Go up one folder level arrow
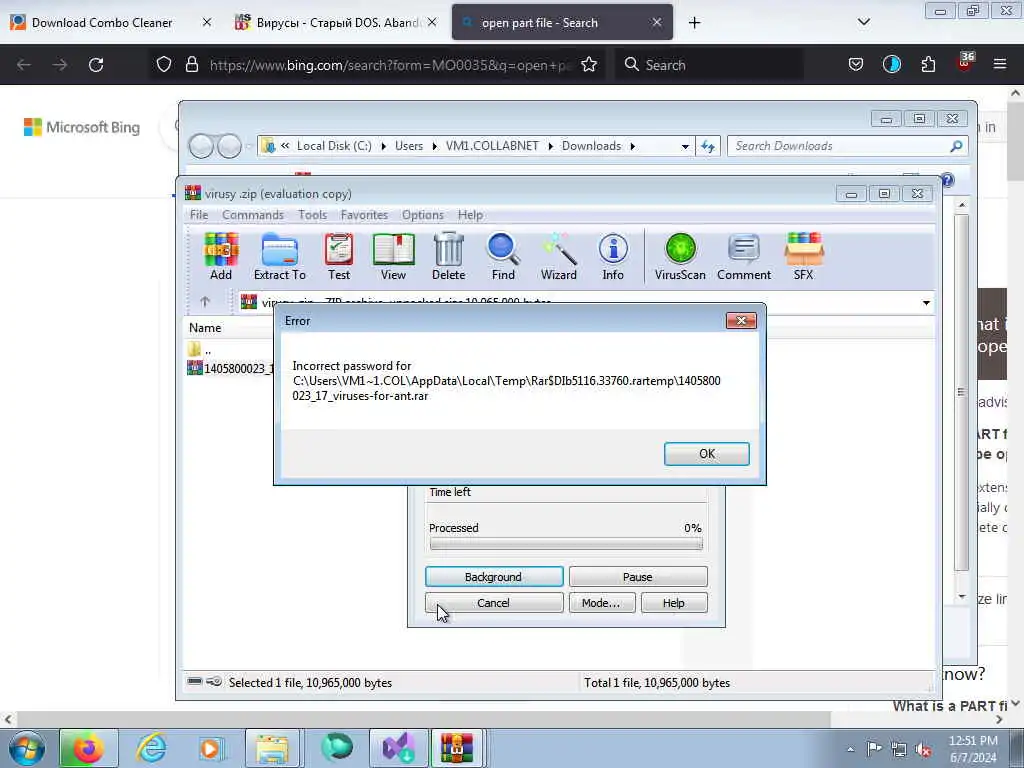 coord(205,302)
